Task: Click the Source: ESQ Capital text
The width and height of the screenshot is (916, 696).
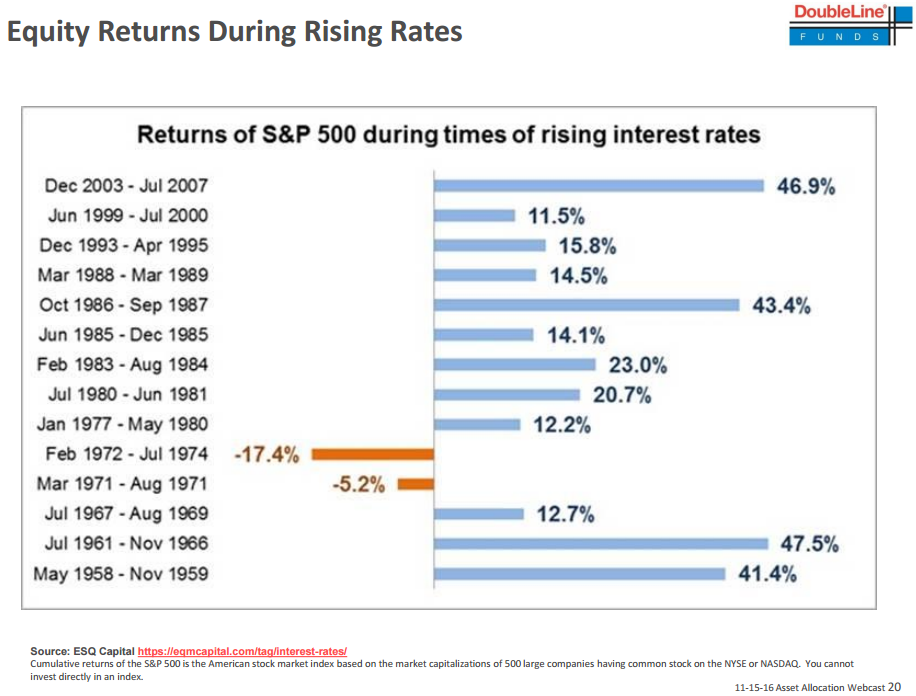Action: [x=82, y=651]
